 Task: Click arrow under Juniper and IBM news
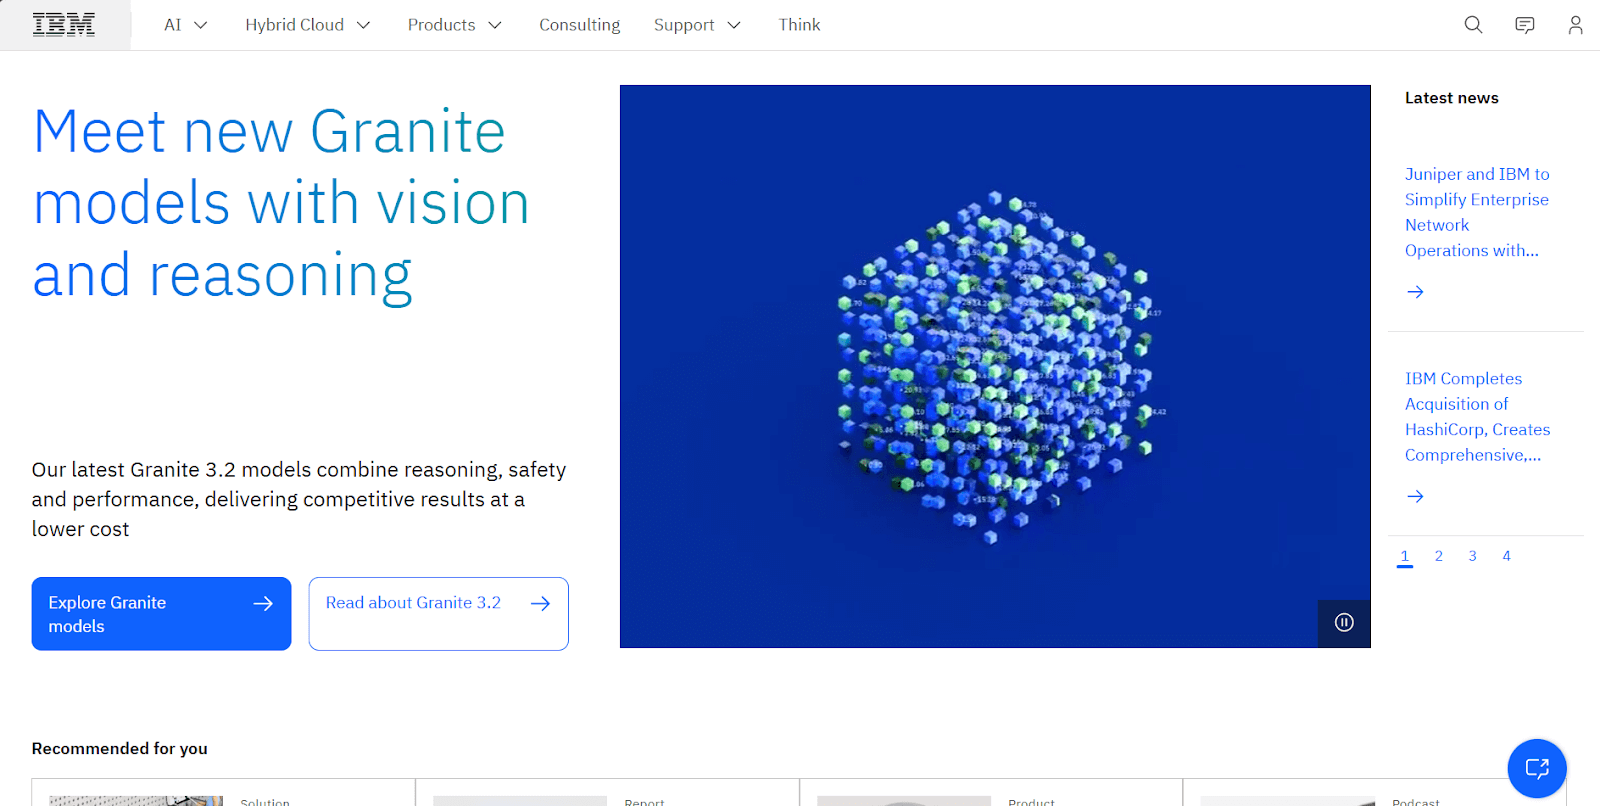pos(1415,292)
